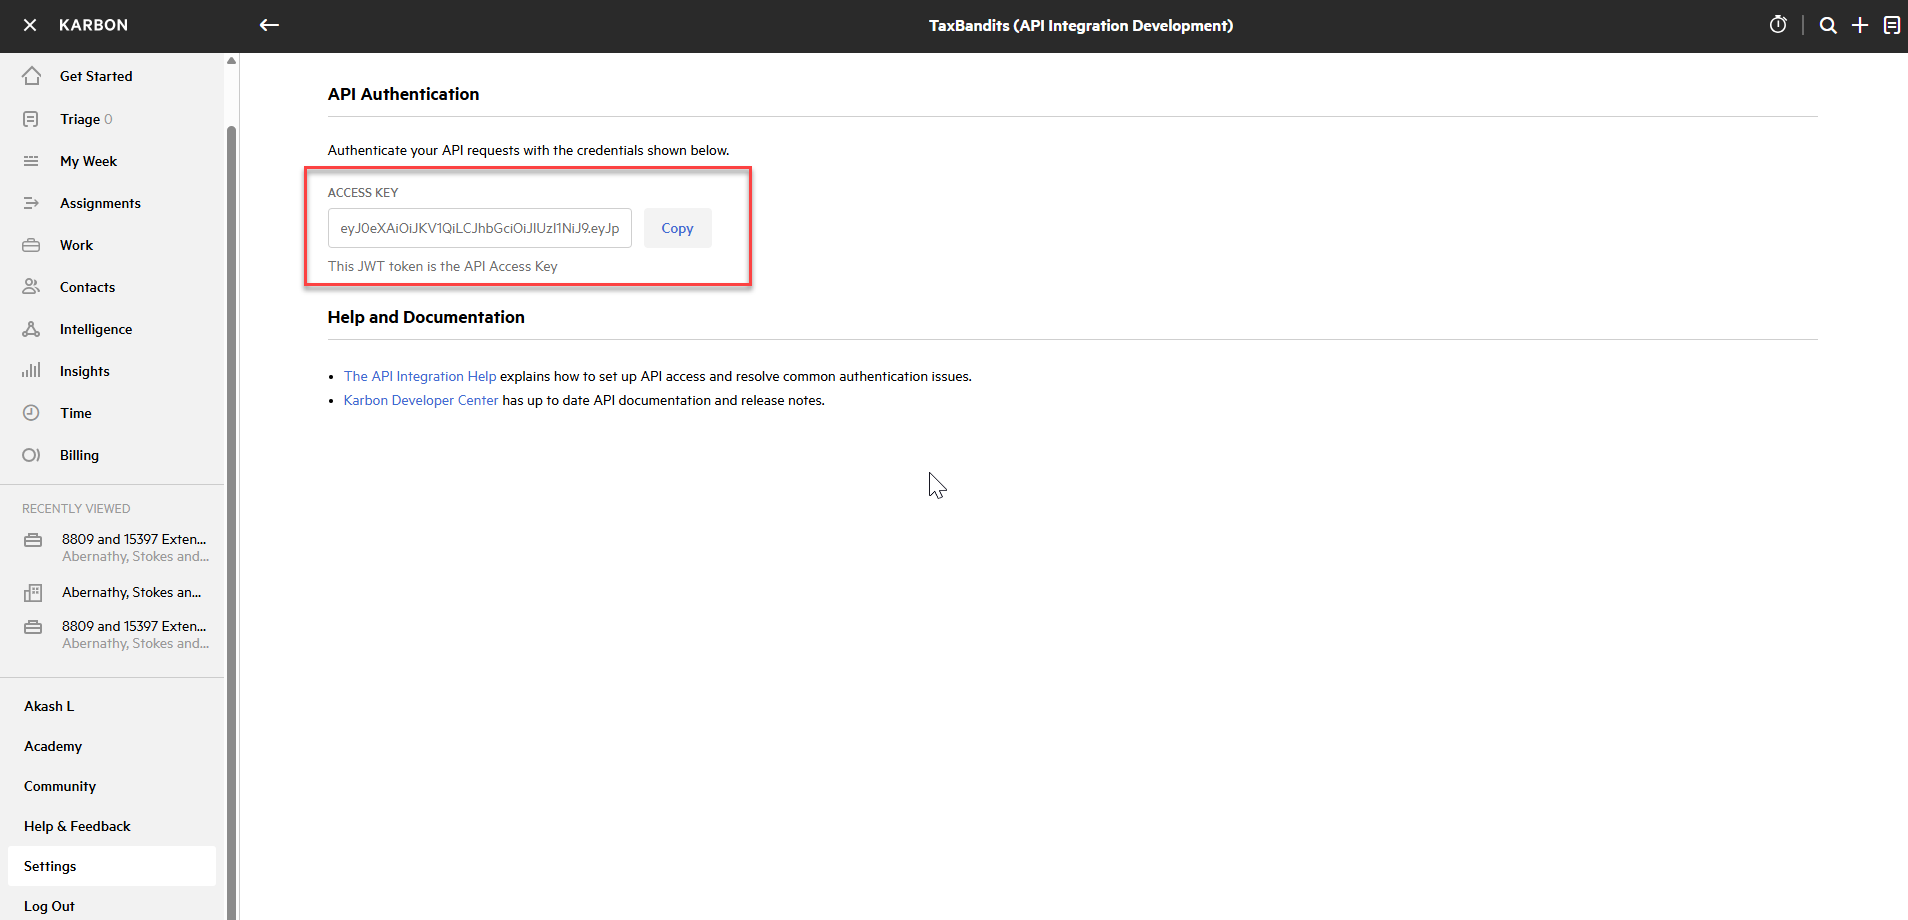Click the Contacts people icon
Image resolution: width=1908 pixels, height=920 pixels.
(x=31, y=287)
